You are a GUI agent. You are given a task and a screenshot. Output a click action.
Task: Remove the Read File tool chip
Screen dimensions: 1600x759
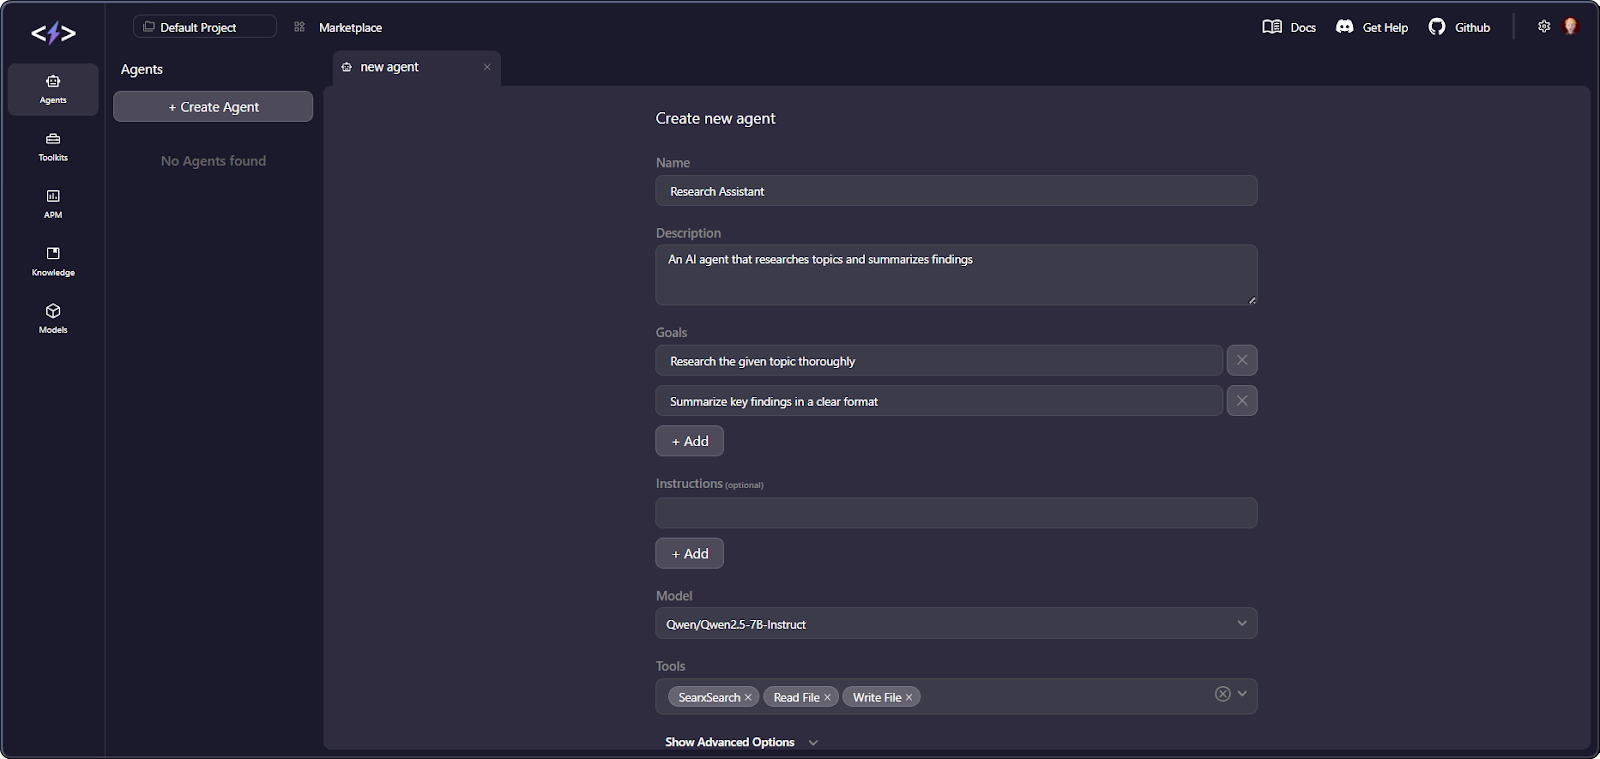pyautogui.click(x=828, y=696)
